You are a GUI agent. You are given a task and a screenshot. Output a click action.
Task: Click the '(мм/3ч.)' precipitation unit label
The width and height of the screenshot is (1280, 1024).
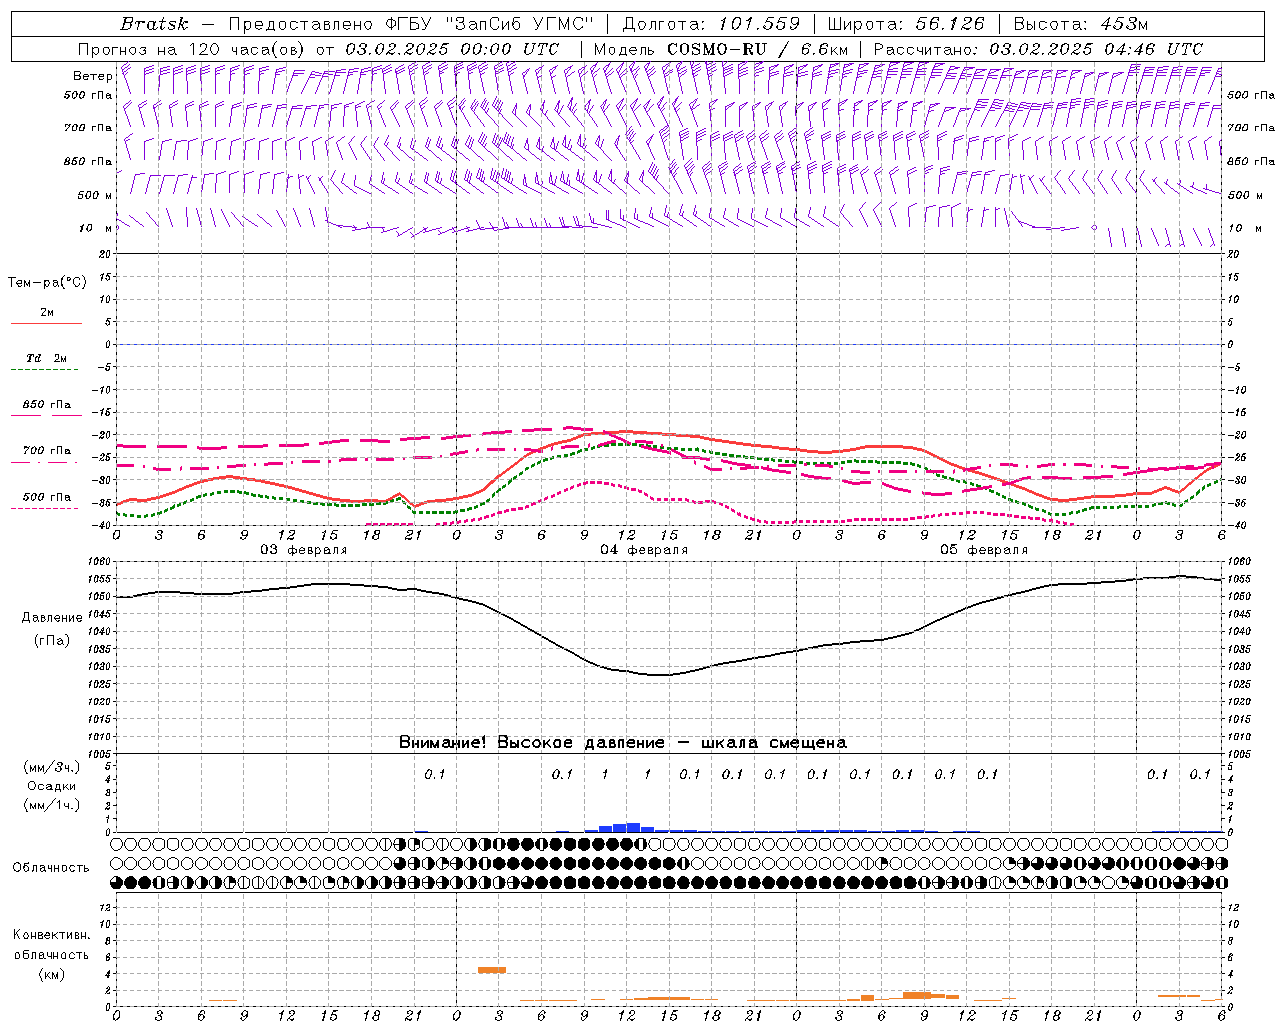(x=51, y=767)
